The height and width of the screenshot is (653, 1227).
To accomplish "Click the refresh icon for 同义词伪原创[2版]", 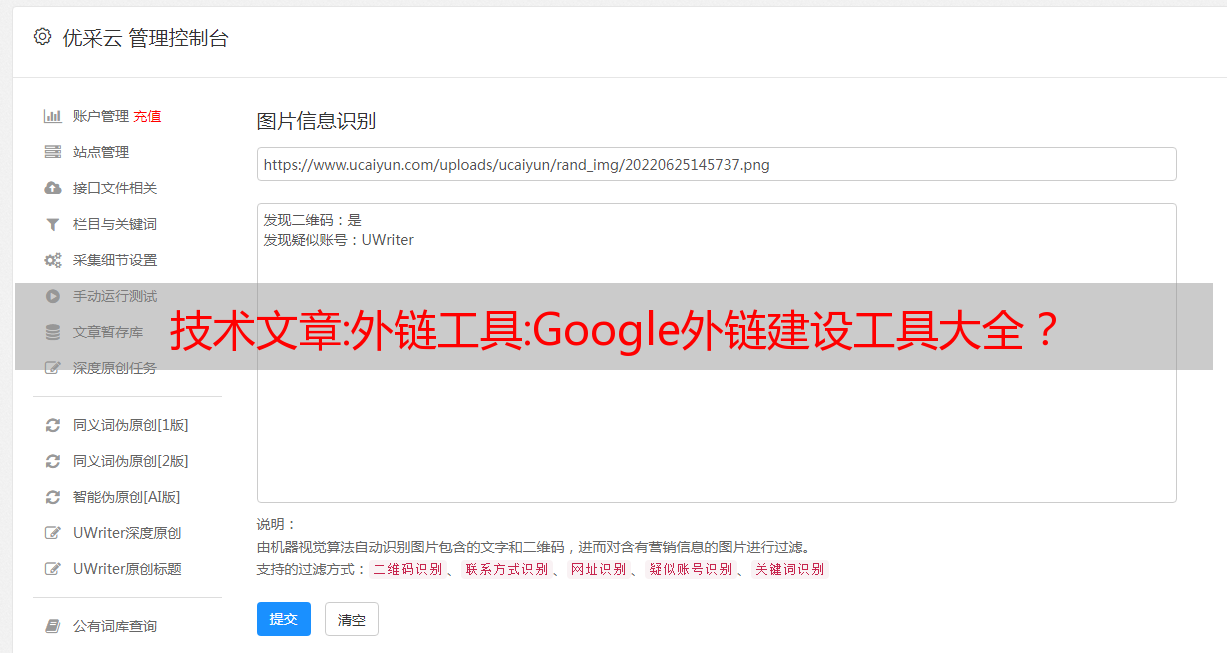I will [x=53, y=461].
